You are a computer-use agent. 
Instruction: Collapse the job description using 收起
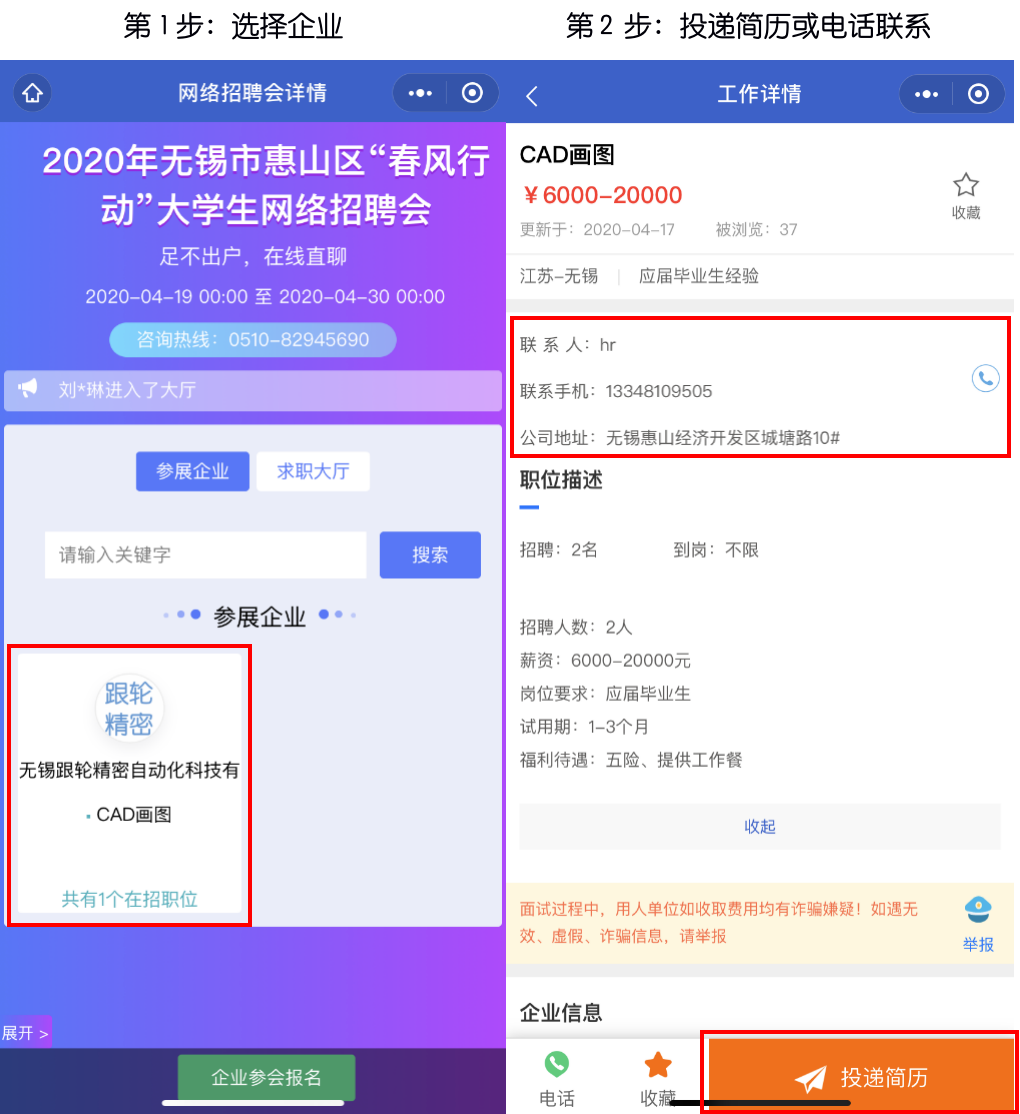[759, 826]
